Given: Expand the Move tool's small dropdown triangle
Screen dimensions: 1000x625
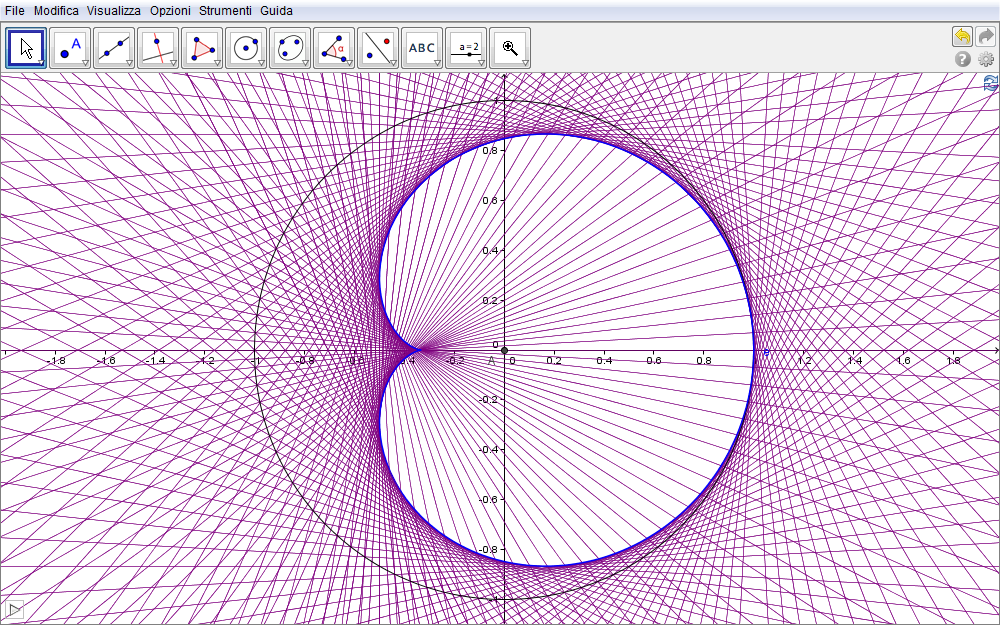Looking at the screenshot, I should (41, 63).
